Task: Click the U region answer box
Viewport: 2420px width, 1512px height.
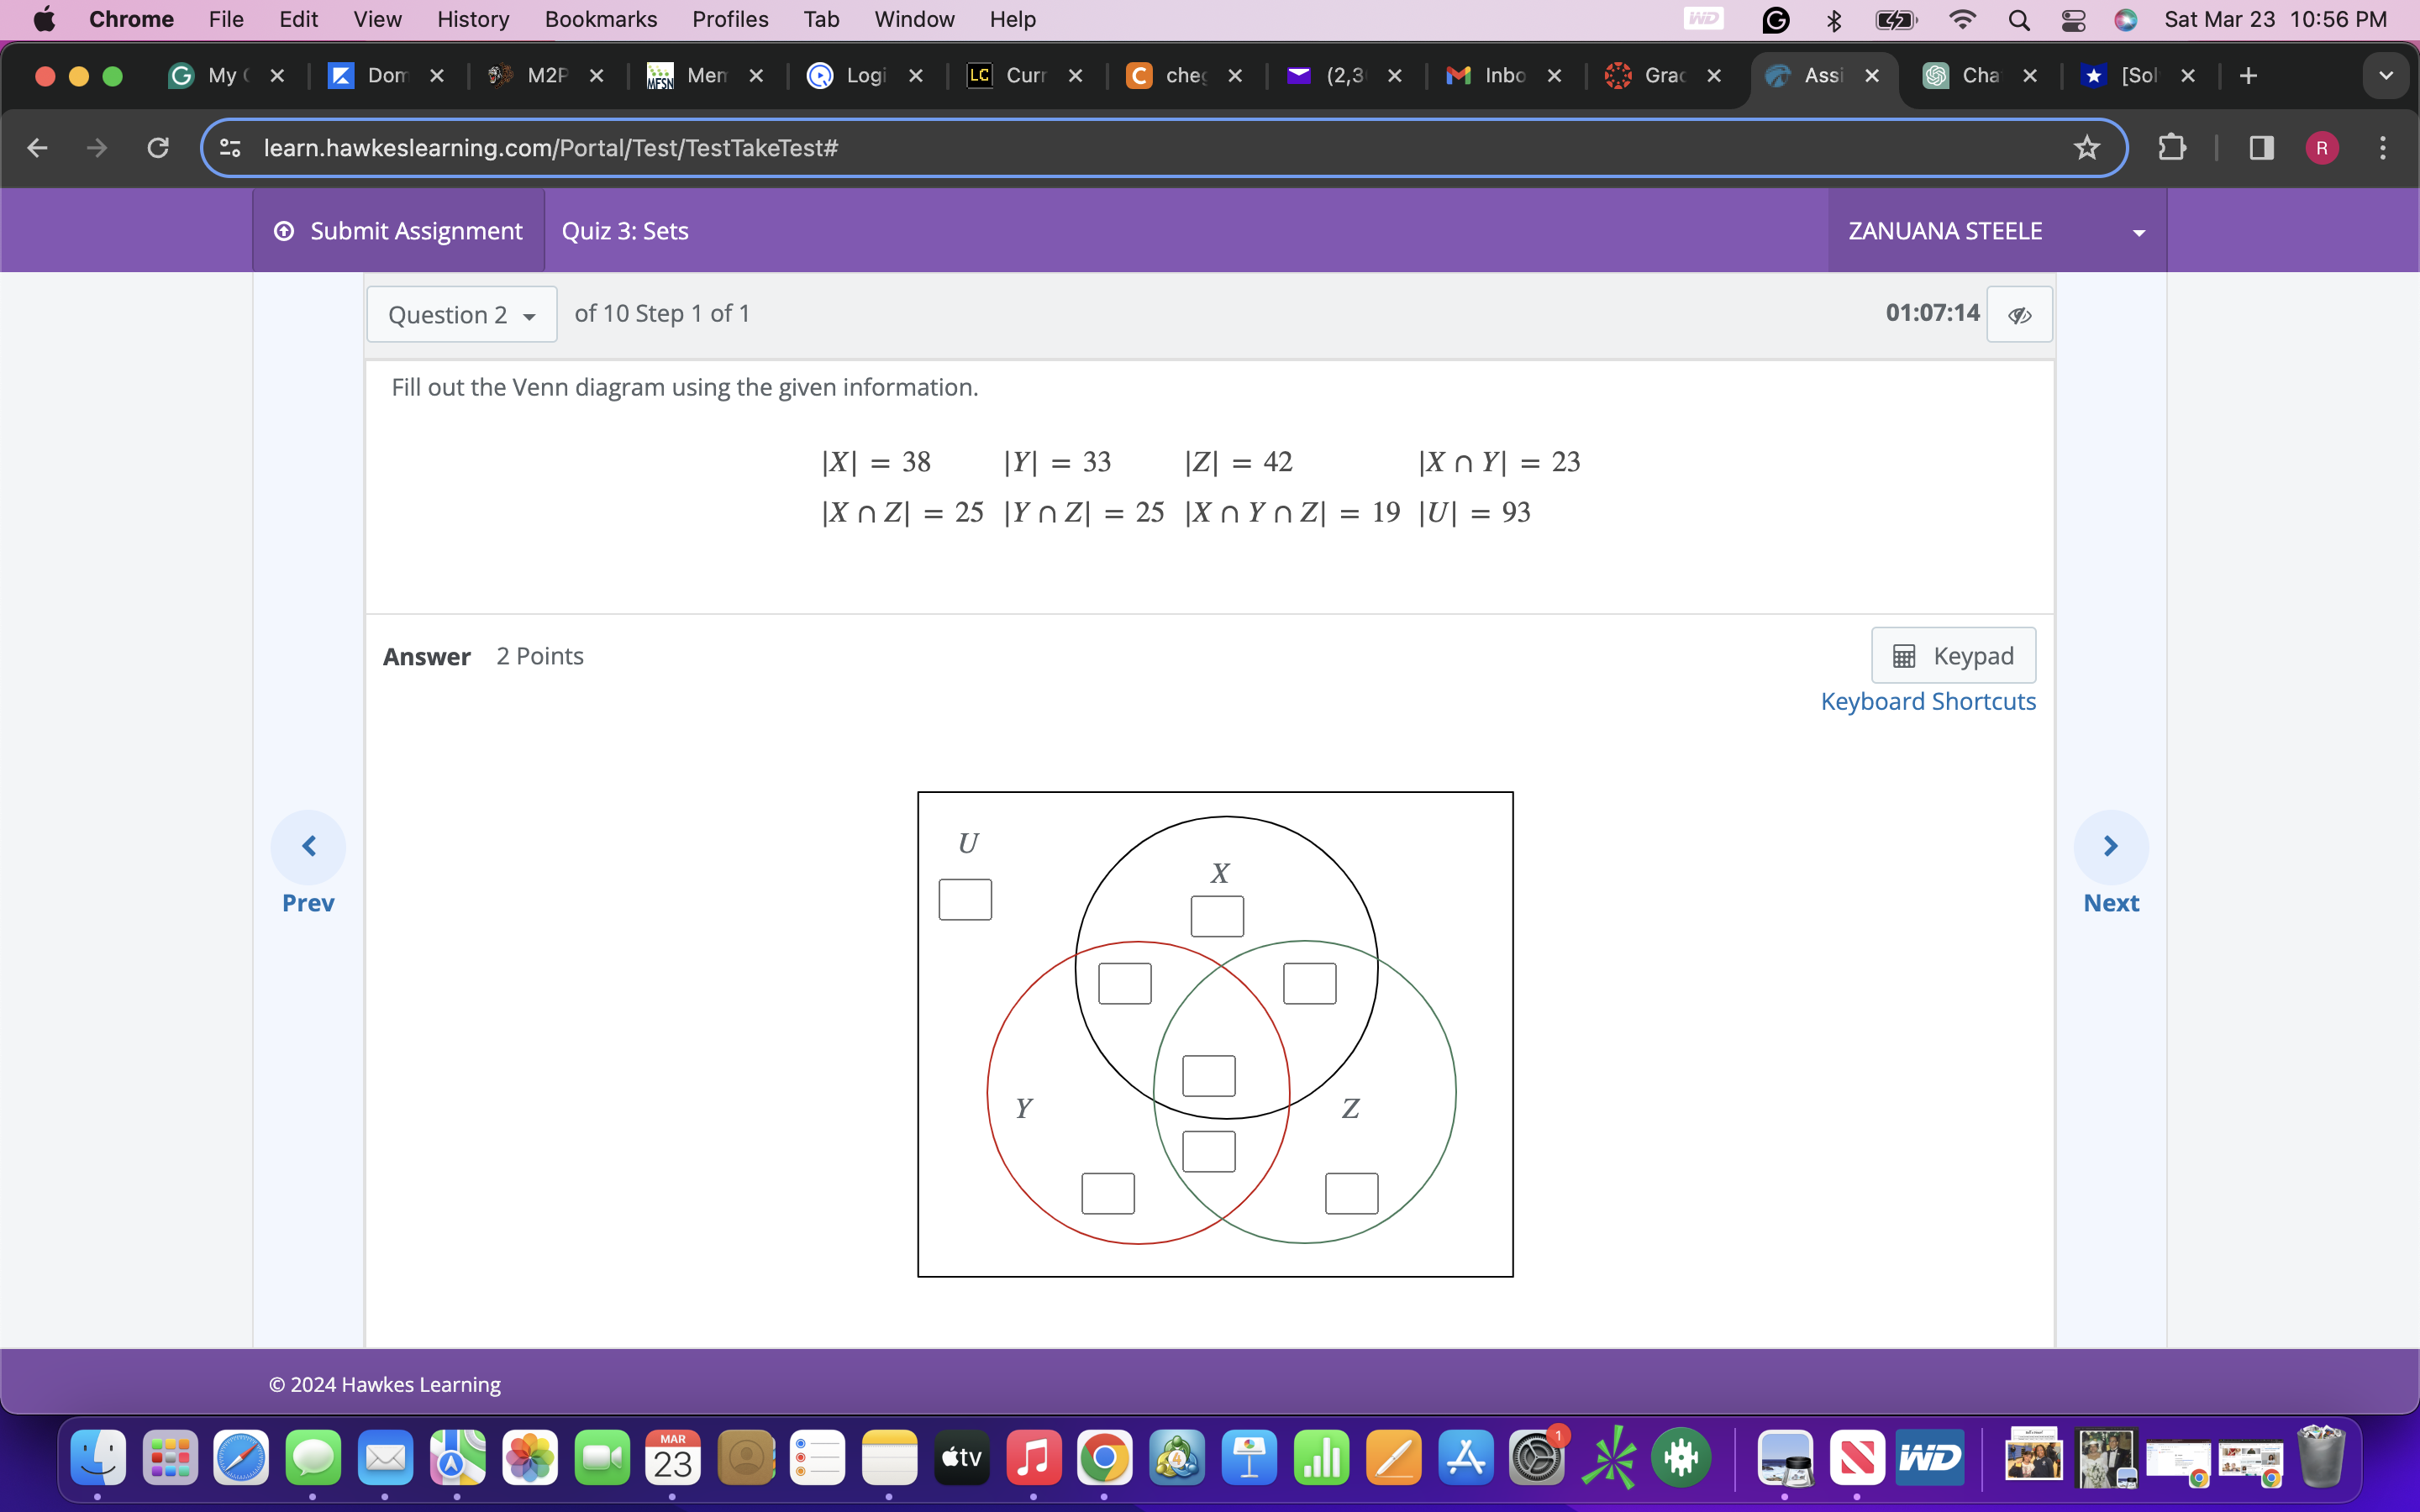Action: click(965, 898)
